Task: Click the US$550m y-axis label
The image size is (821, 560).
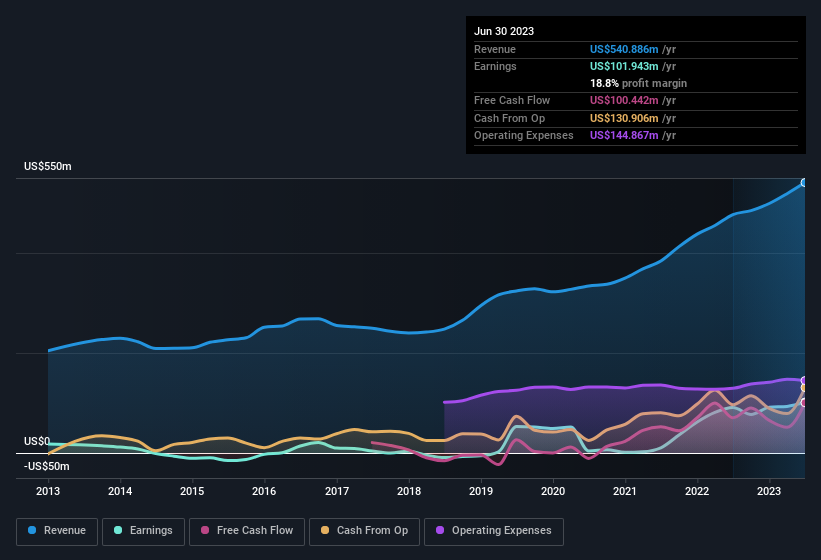Action: click(48, 166)
